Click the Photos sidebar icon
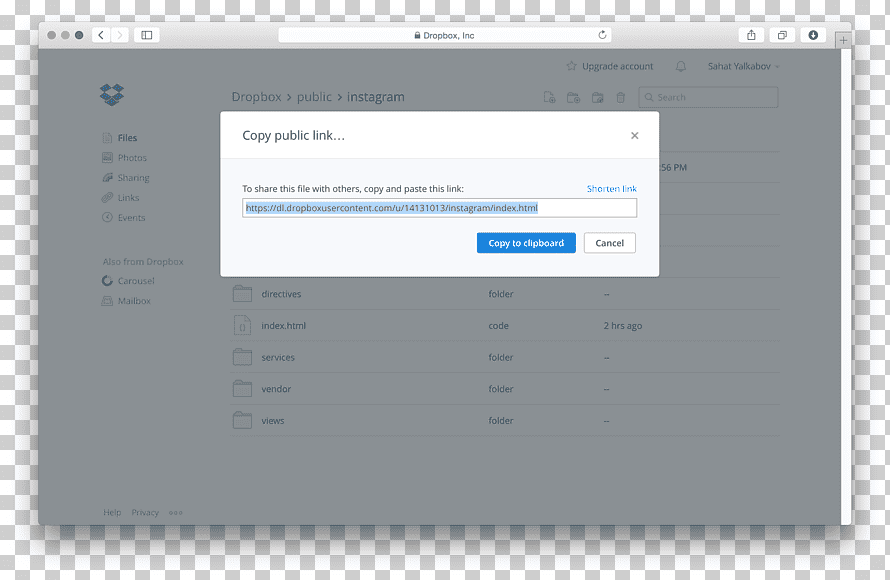Viewport: 890px width, 580px height. tap(107, 158)
